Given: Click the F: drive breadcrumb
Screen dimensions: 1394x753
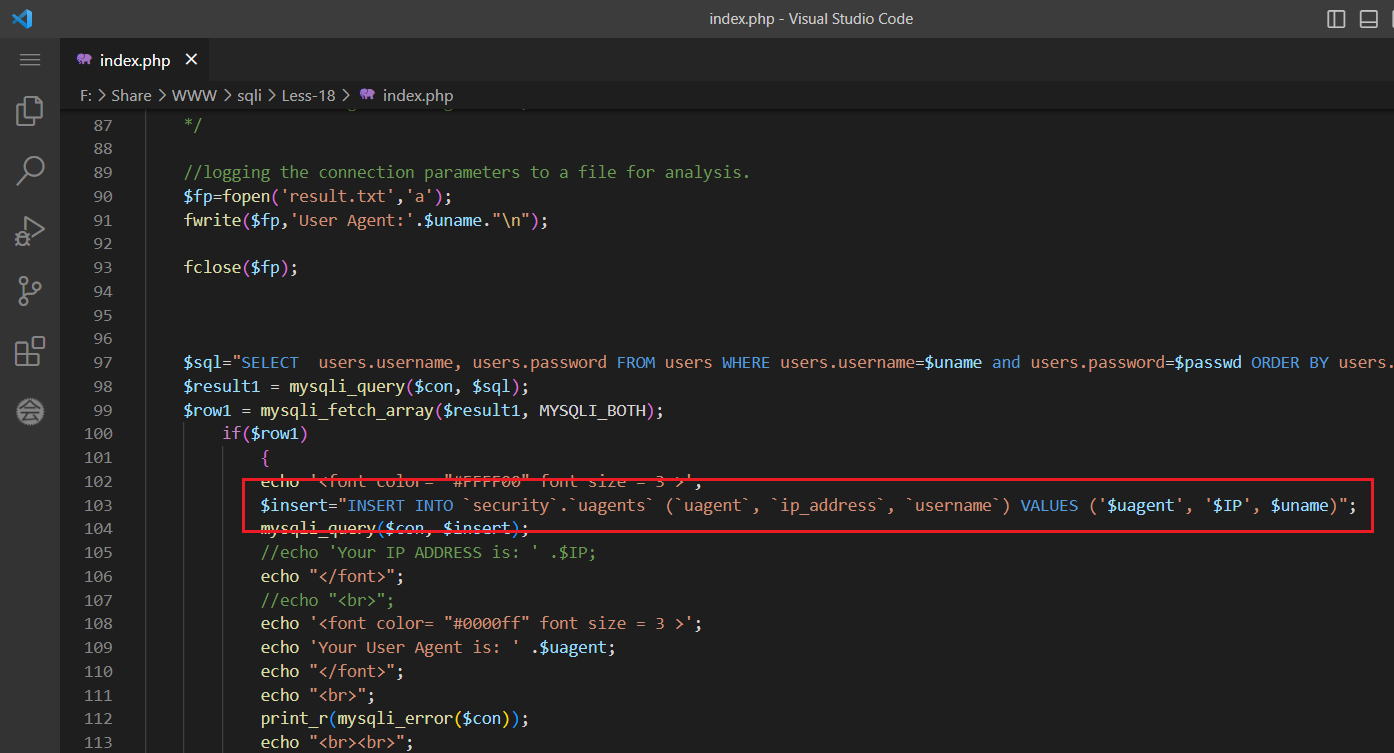Looking at the screenshot, I should (x=86, y=96).
